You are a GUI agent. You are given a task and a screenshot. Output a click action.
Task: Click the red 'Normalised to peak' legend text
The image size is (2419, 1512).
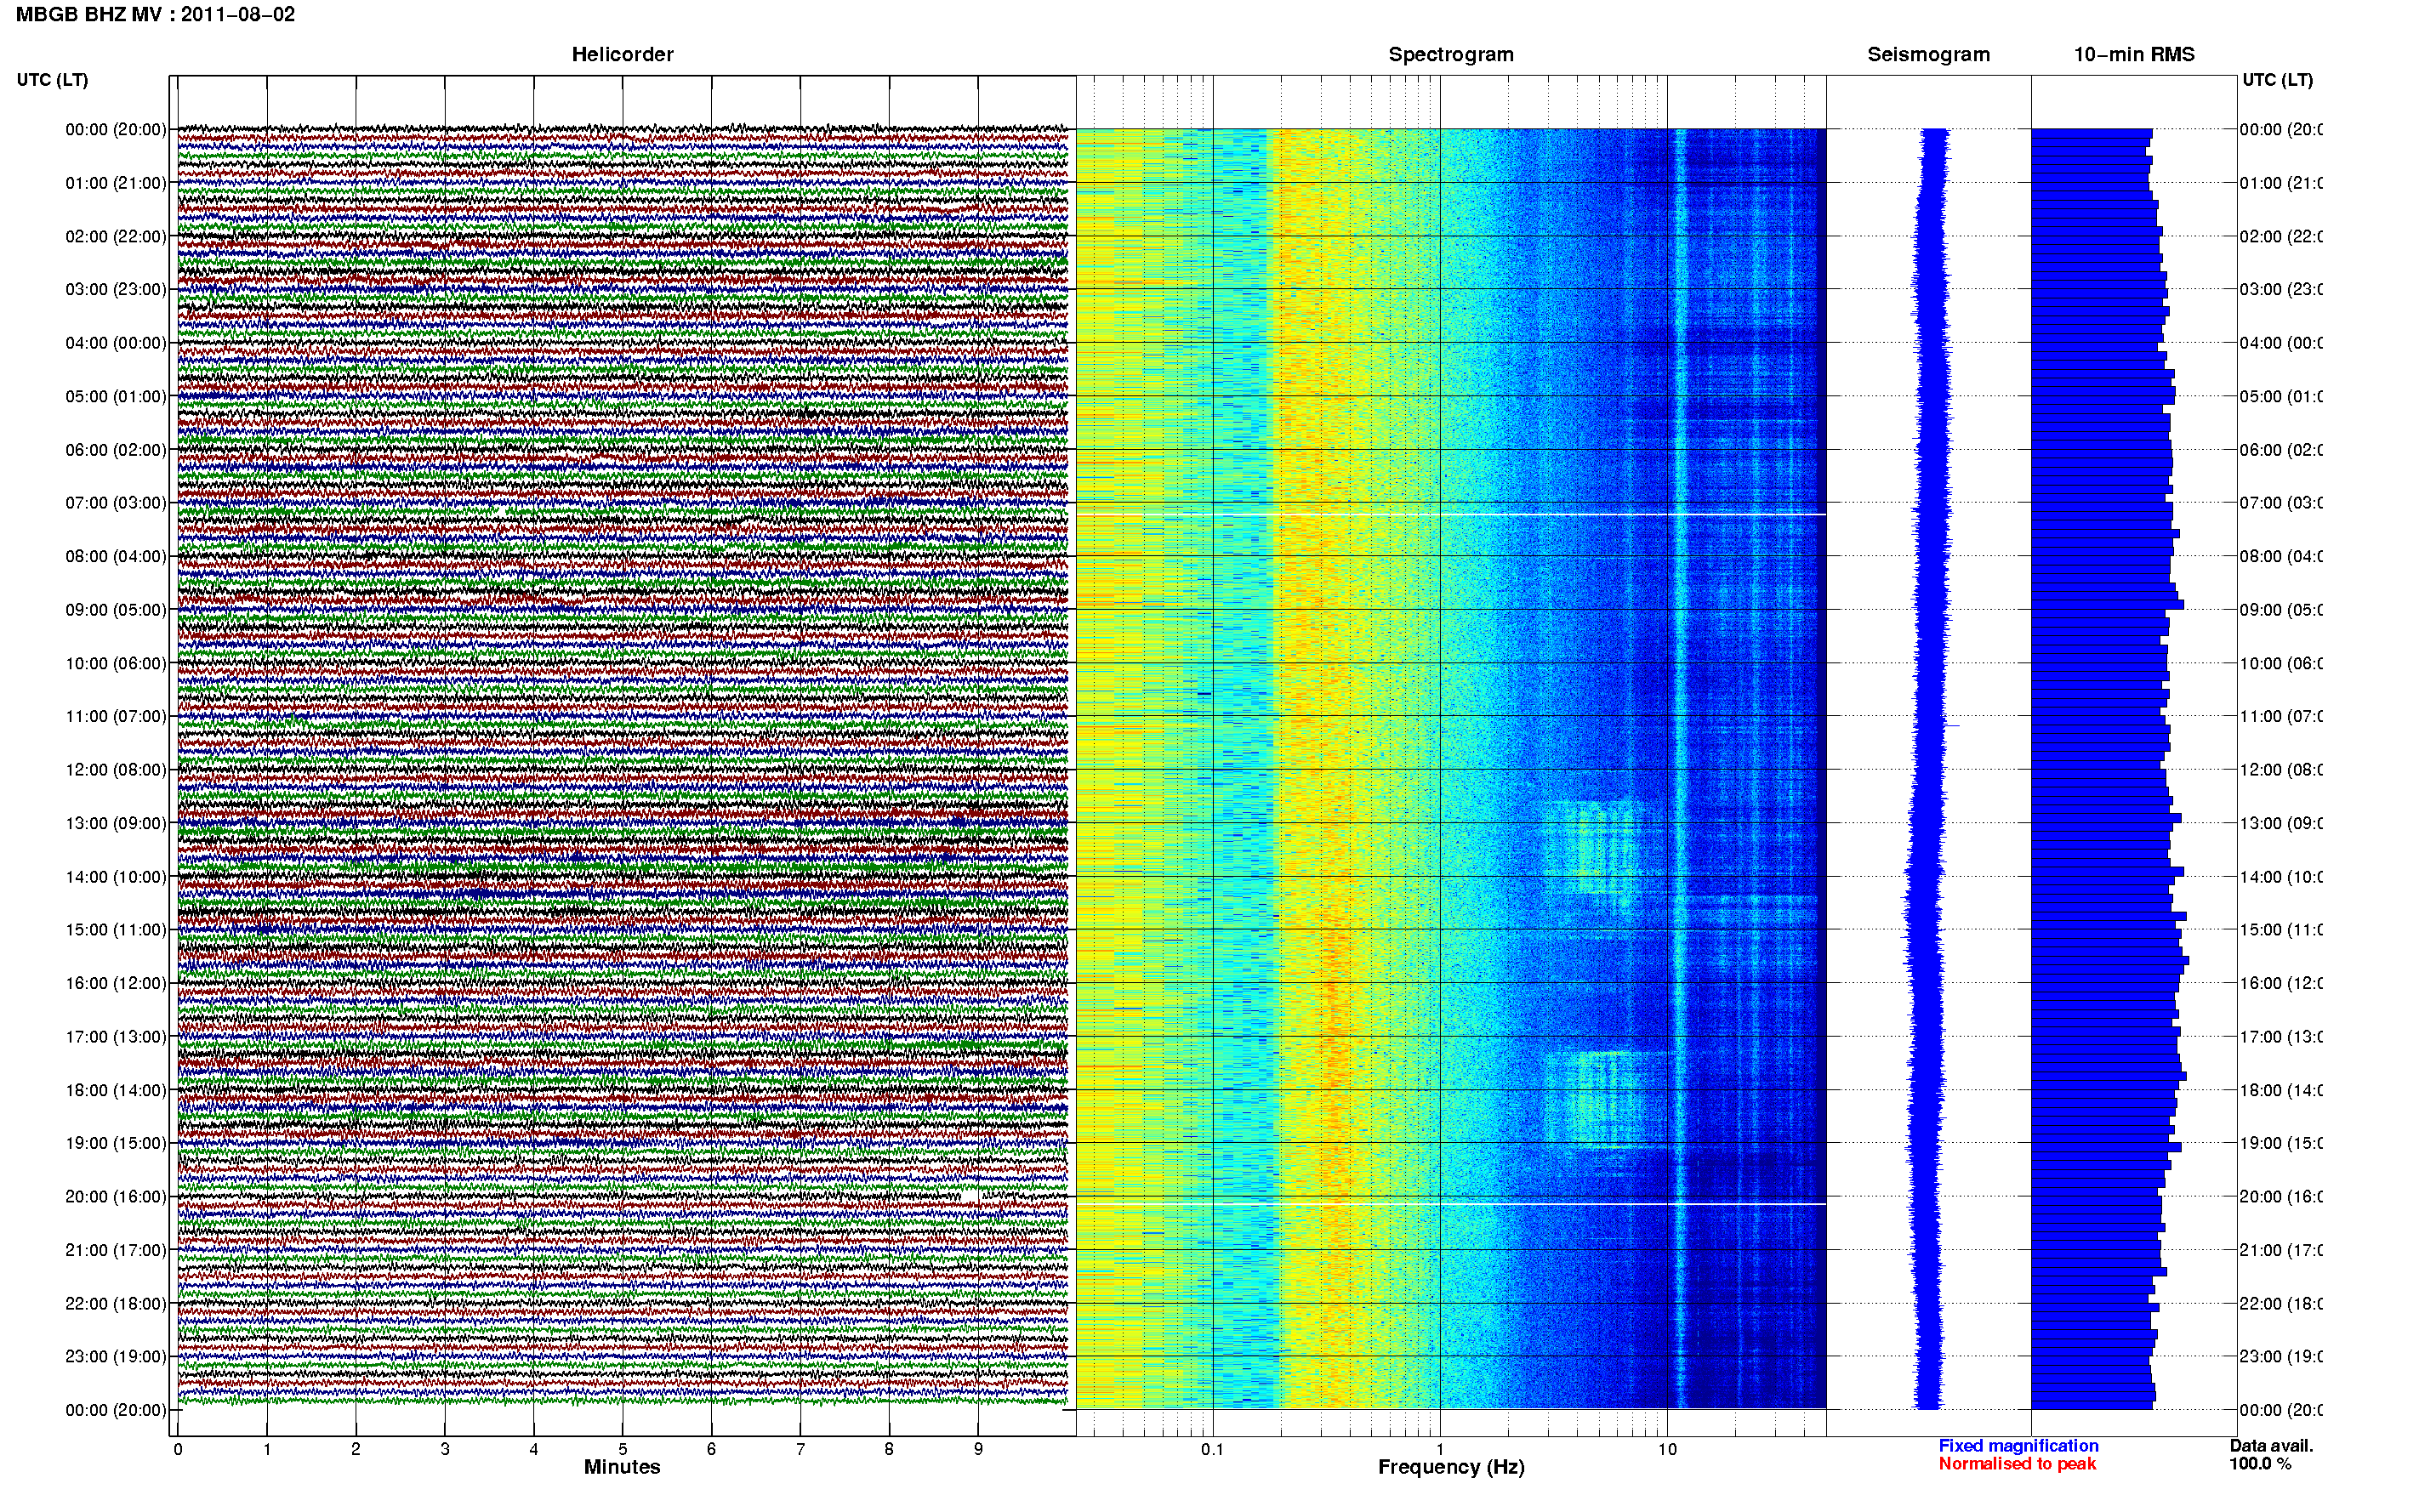point(2017,1464)
